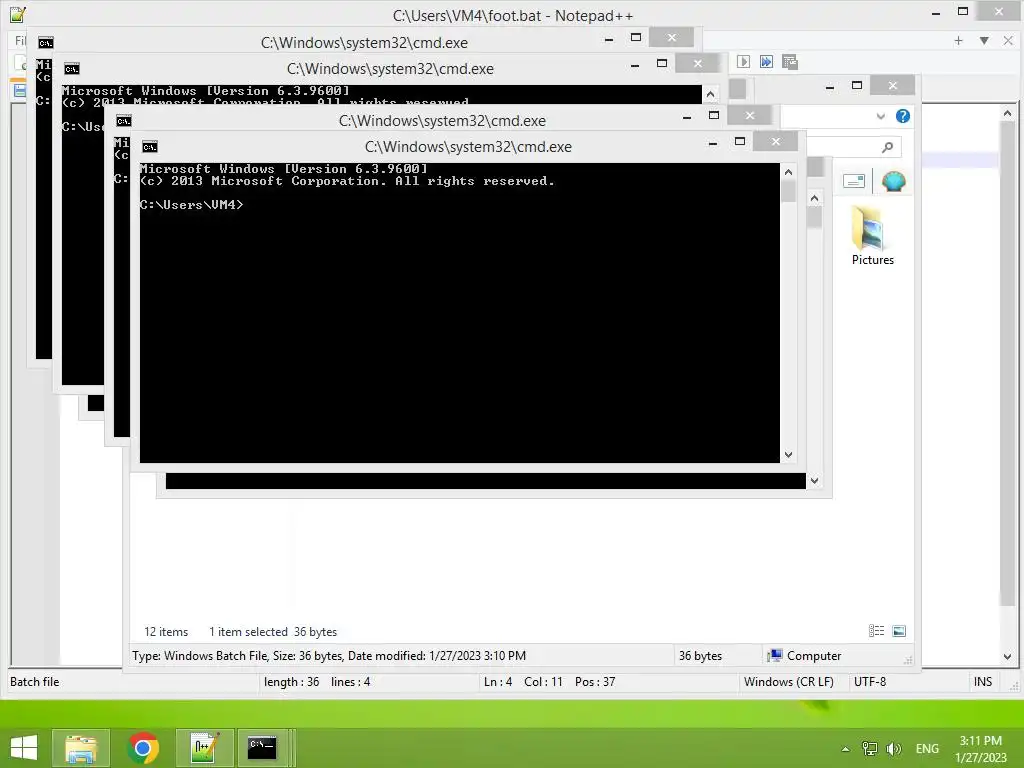
Task: Click the envelope card ribbon icon in Explorer
Action: pos(854,181)
